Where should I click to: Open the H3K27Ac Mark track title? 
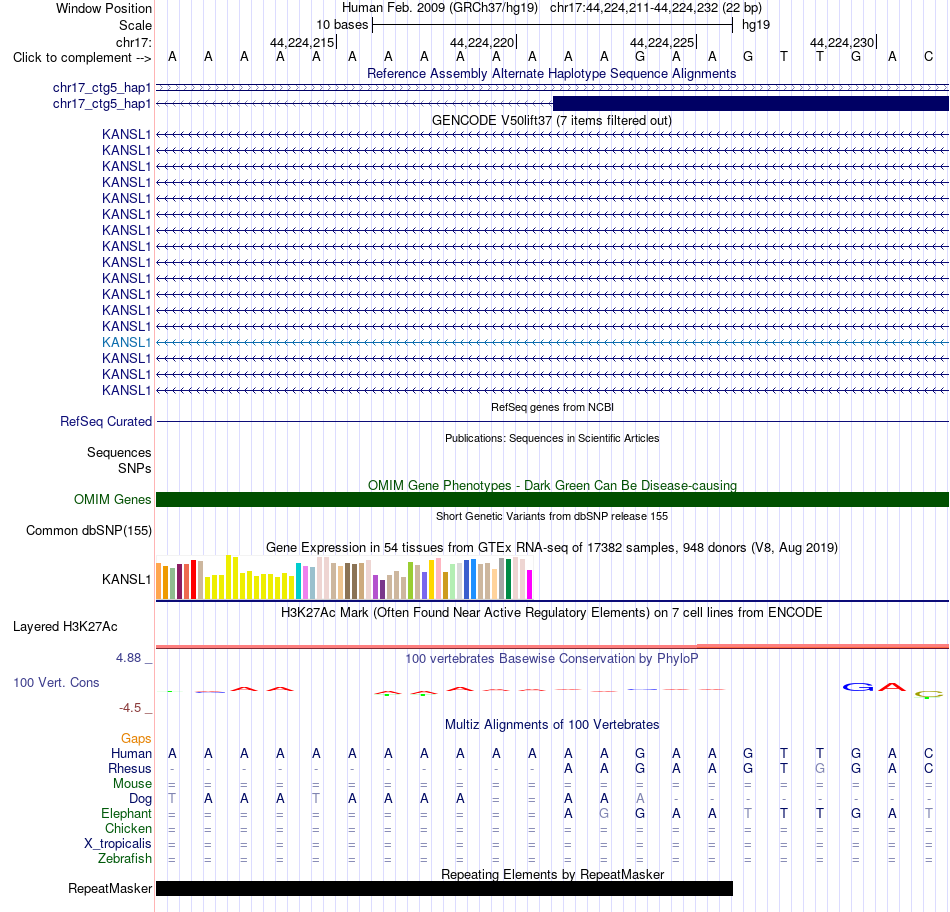(x=551, y=613)
